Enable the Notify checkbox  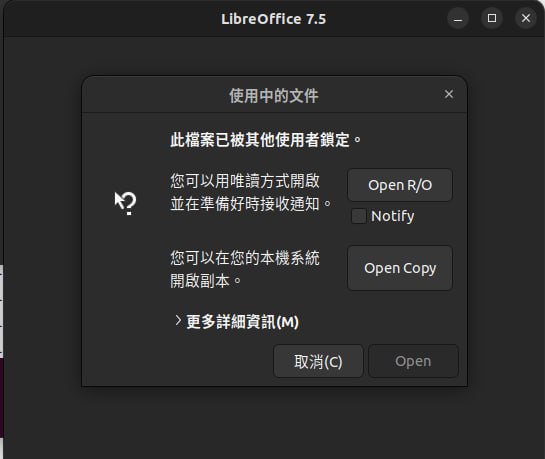[x=358, y=216]
